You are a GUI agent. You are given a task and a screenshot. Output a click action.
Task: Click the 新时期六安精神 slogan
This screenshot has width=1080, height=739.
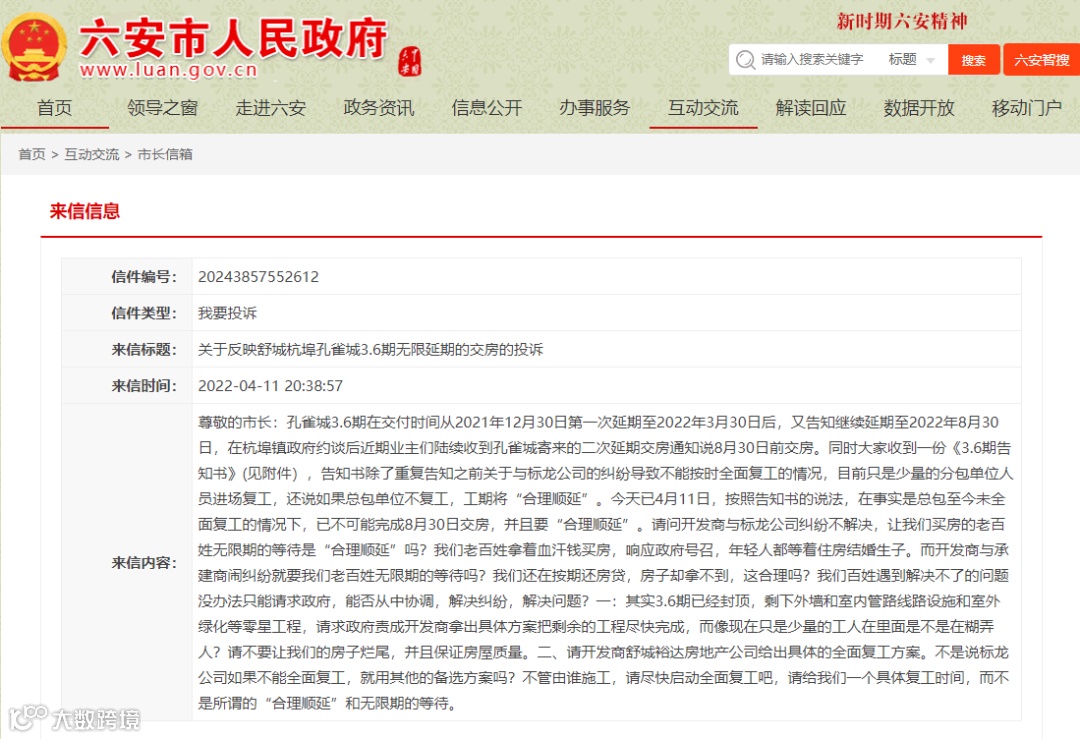[x=902, y=21]
